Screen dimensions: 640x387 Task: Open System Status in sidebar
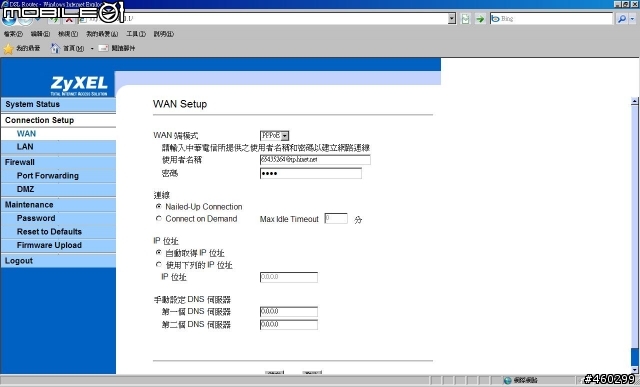tap(58, 104)
